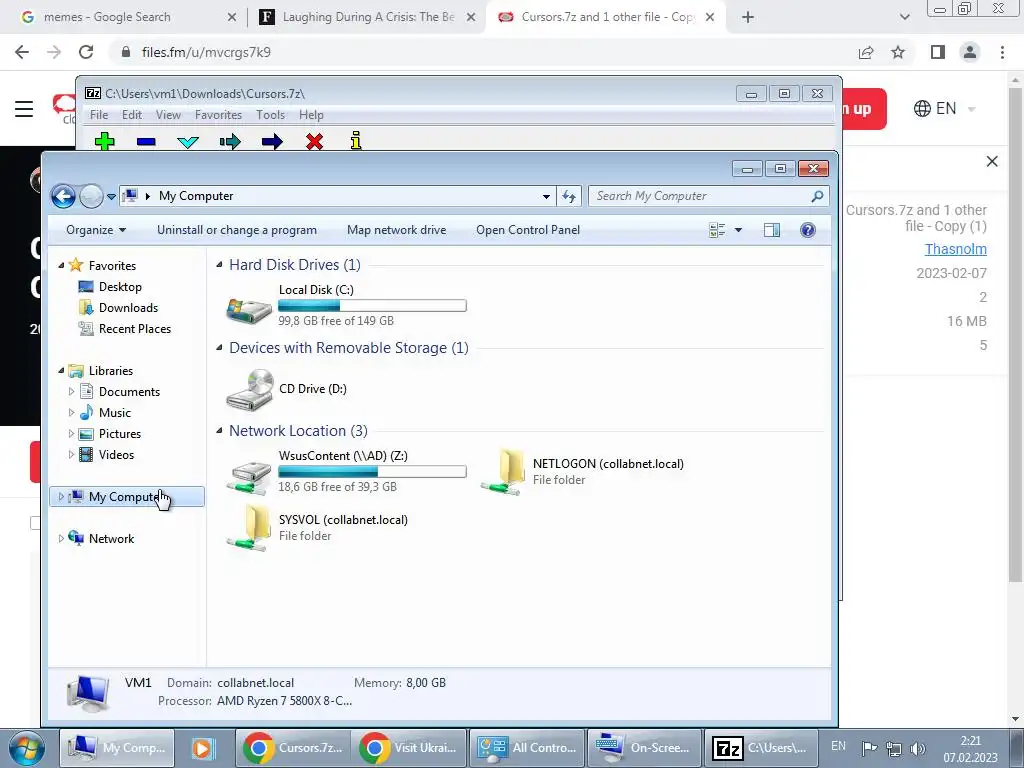Click the Move arrow icon in 7-Zip
This screenshot has width=1024, height=768.
(x=272, y=141)
